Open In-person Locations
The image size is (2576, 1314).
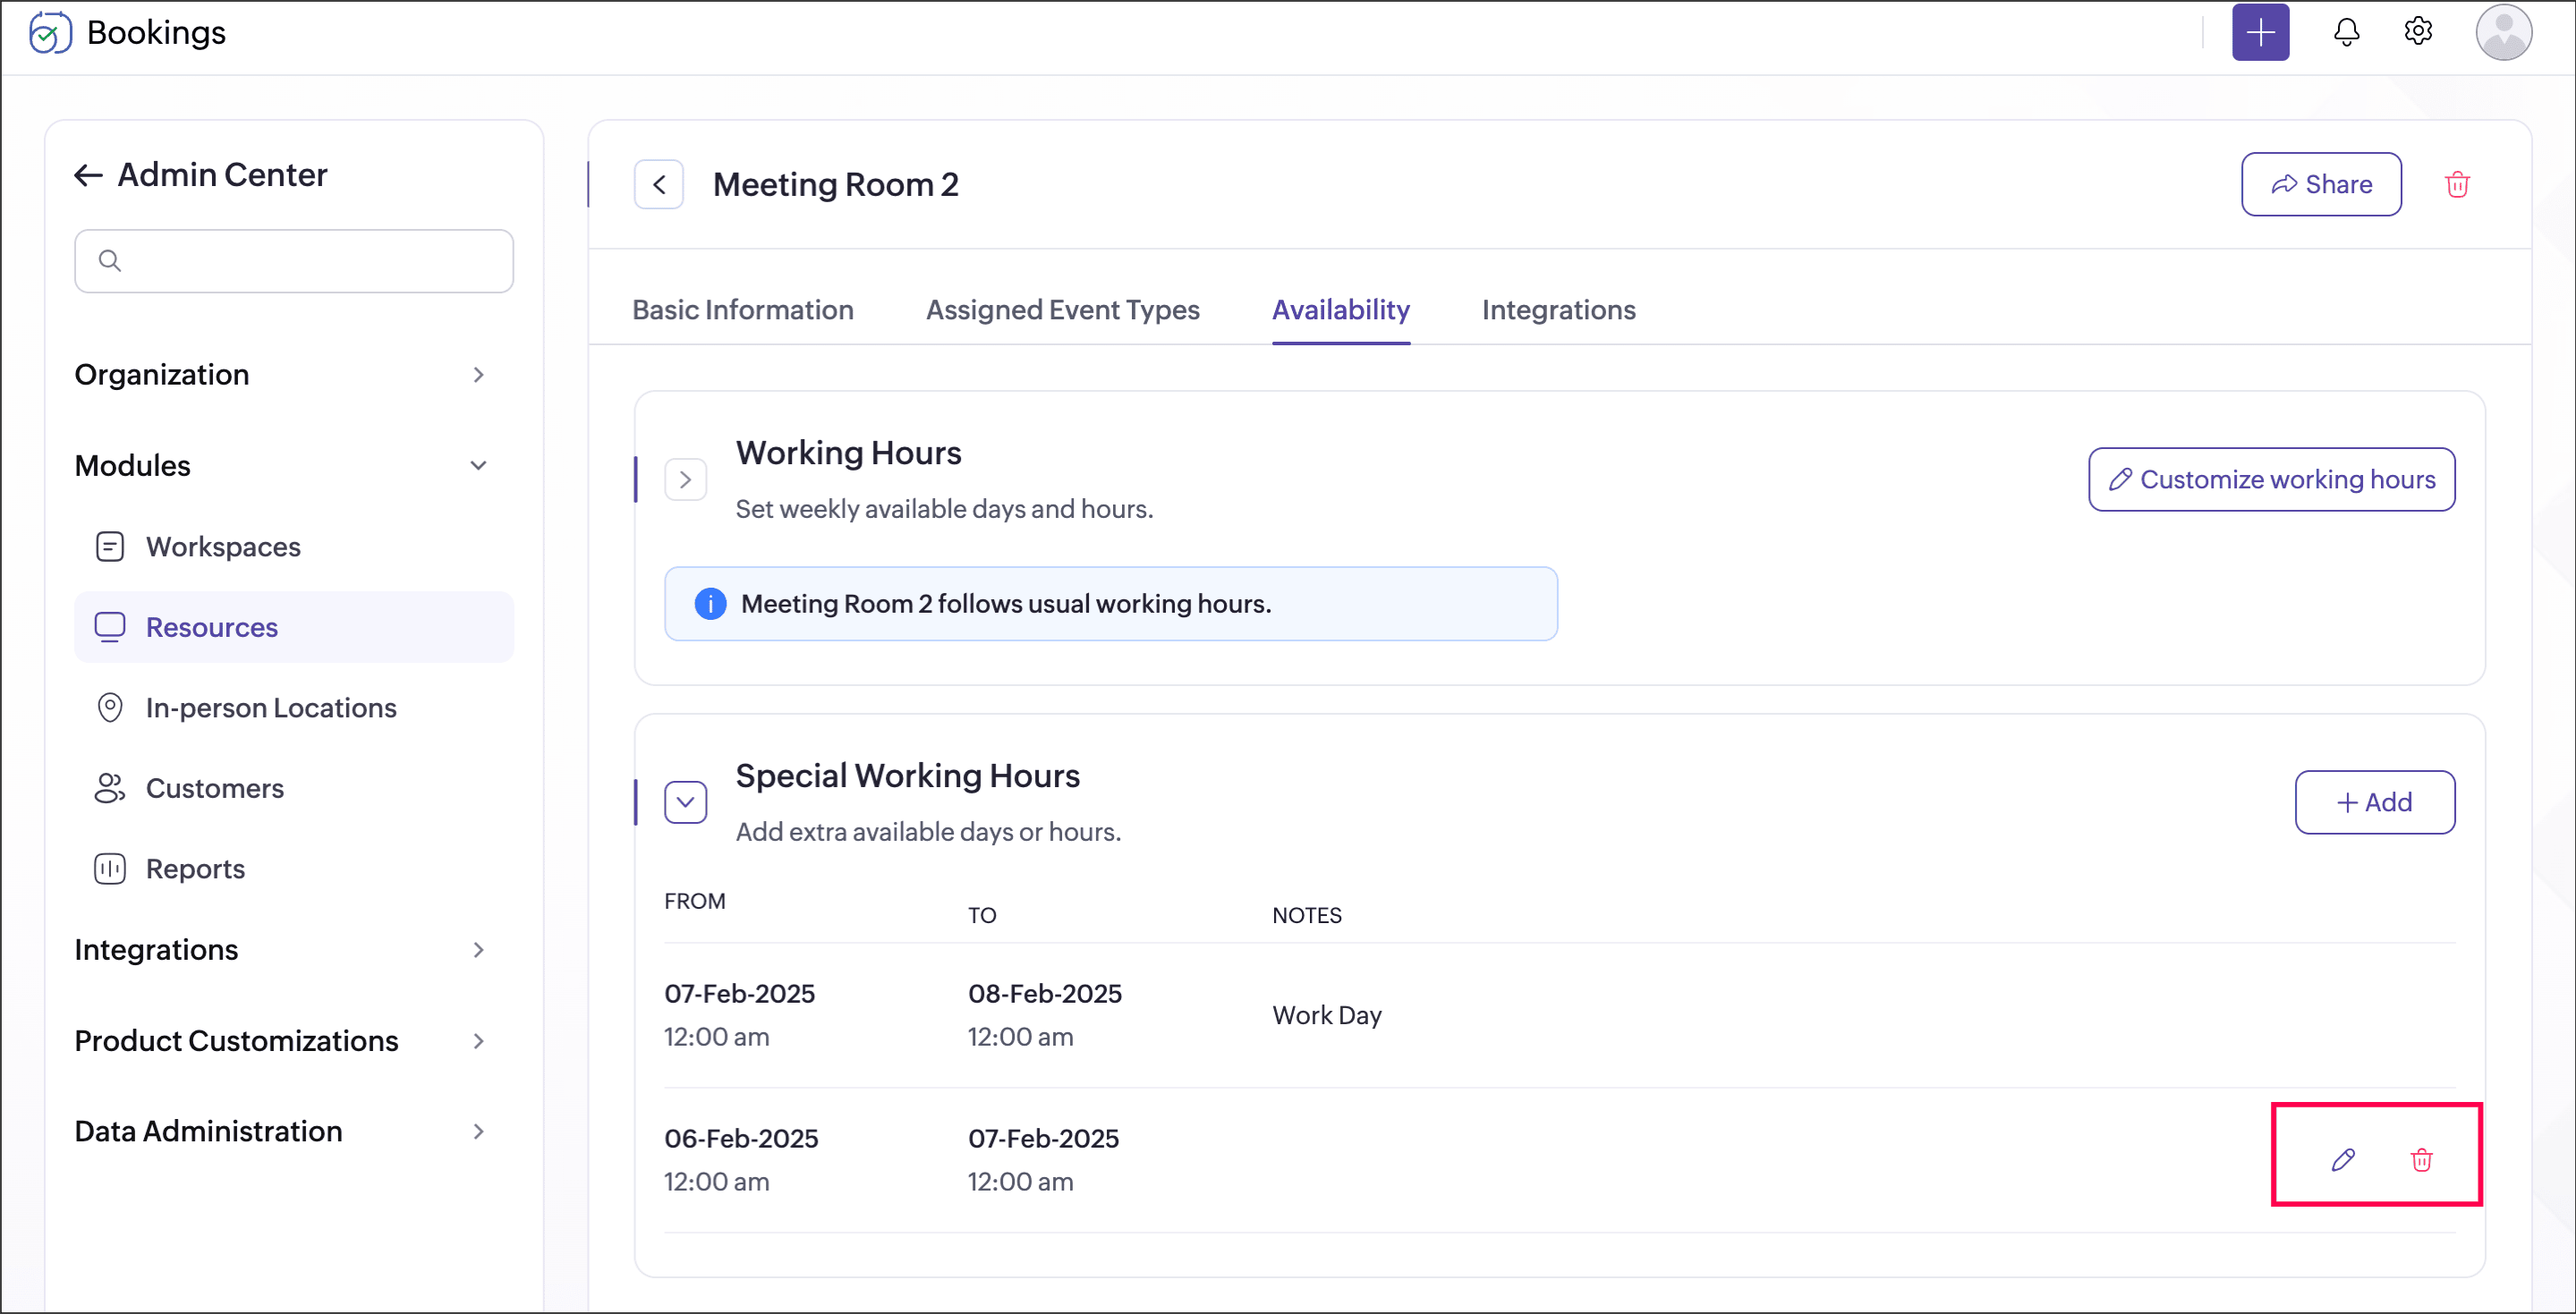point(270,708)
